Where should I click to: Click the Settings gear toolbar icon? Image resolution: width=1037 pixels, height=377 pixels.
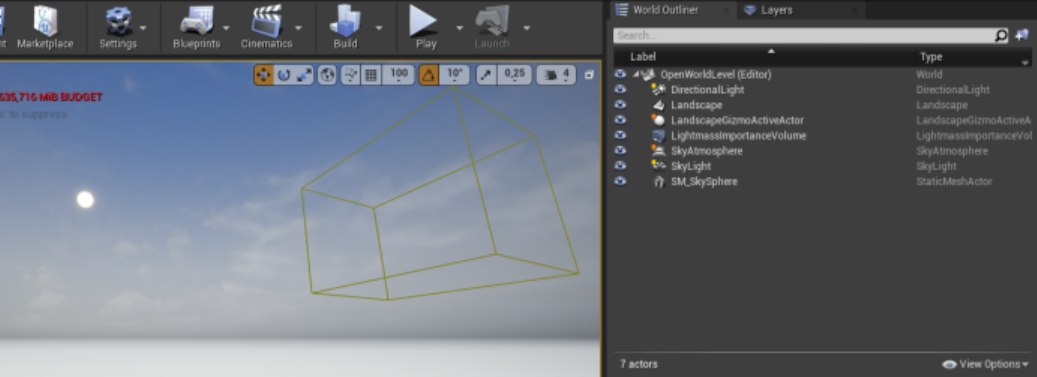pyautogui.click(x=118, y=20)
